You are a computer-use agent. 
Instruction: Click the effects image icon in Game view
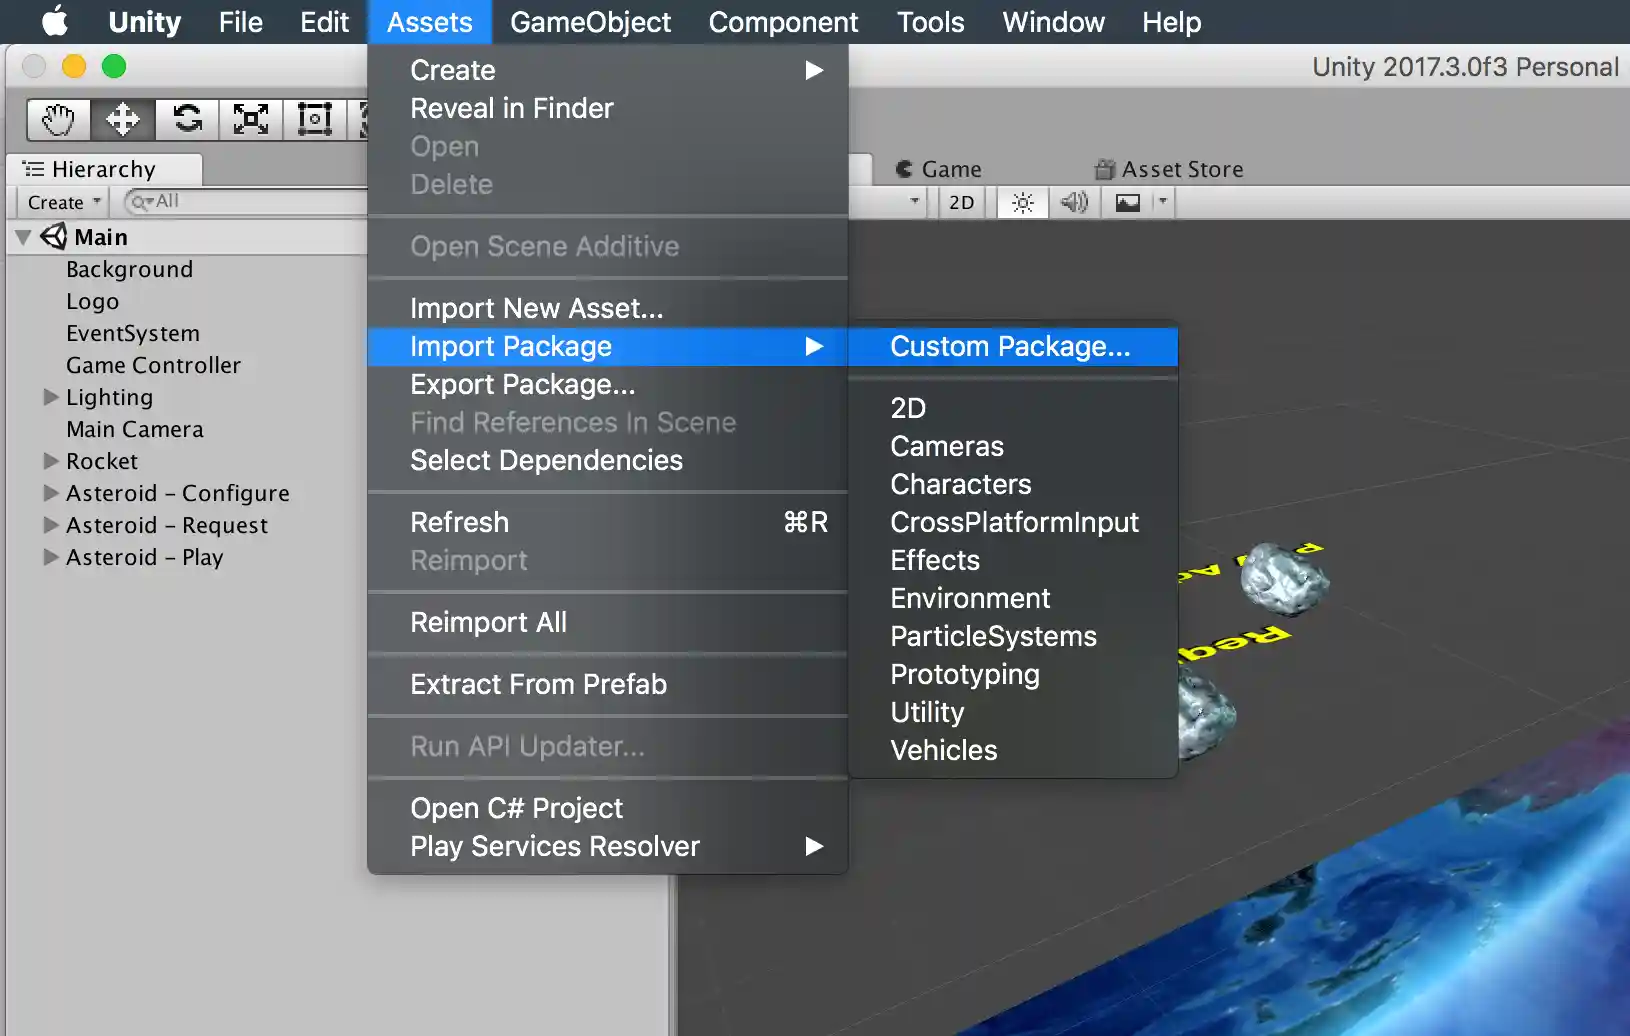coord(1129,202)
